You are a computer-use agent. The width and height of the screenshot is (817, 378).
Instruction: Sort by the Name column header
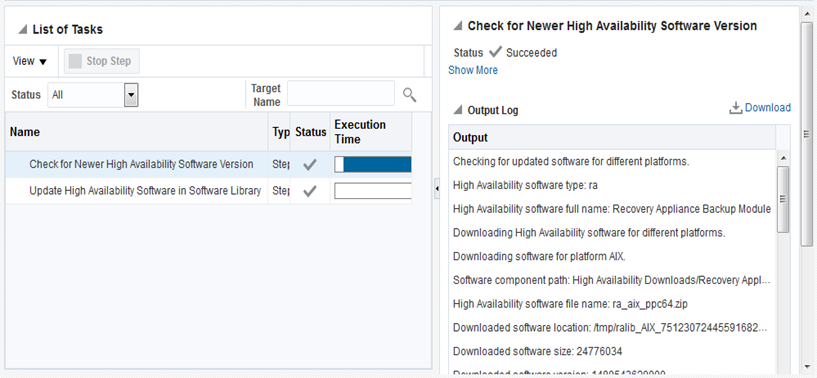coord(137,132)
